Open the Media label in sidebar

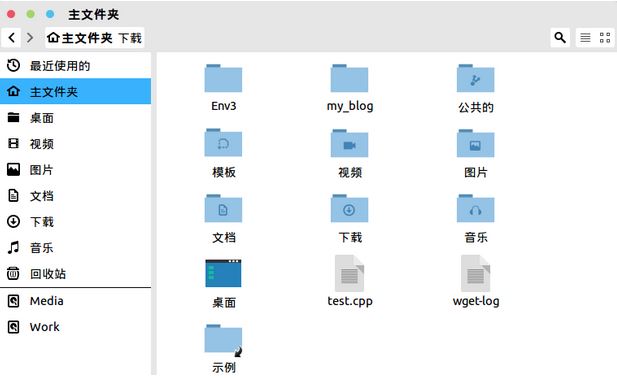[x=46, y=301]
